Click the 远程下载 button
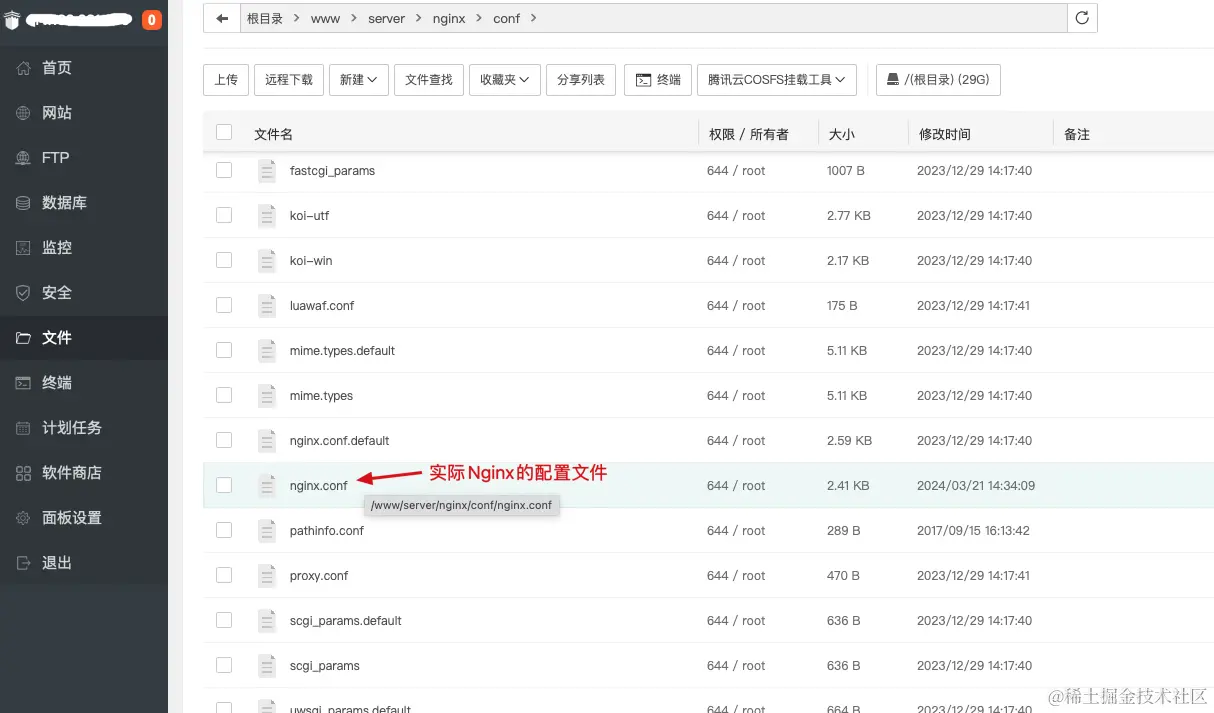 (289, 80)
